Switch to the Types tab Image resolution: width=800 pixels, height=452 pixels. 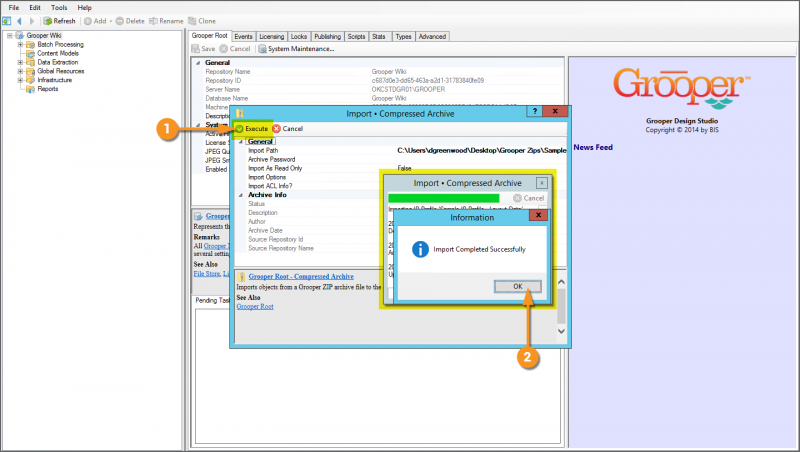click(403, 37)
